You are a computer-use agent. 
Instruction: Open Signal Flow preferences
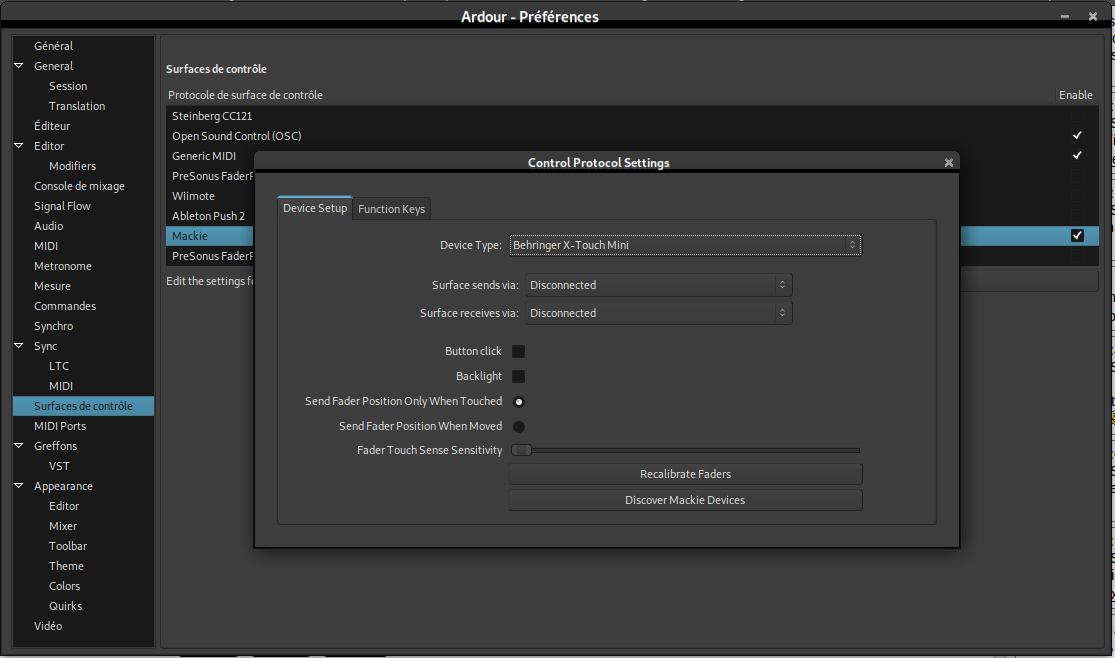[63, 206]
